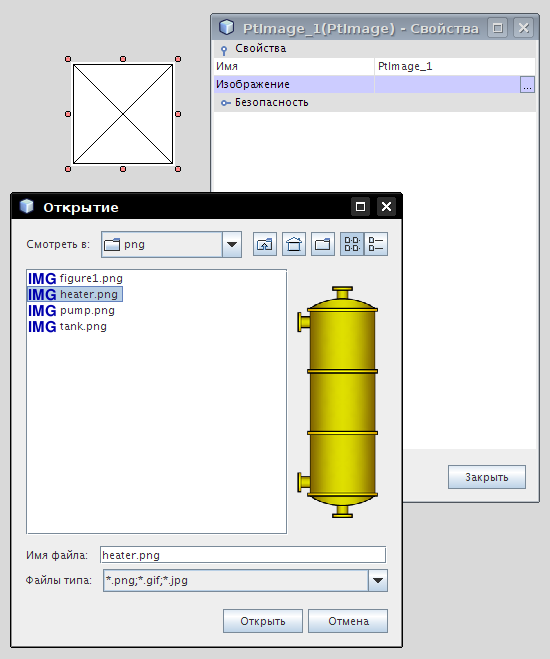This screenshot has height=659, width=550.
Task: Create a new folder icon
Action: [x=323, y=244]
